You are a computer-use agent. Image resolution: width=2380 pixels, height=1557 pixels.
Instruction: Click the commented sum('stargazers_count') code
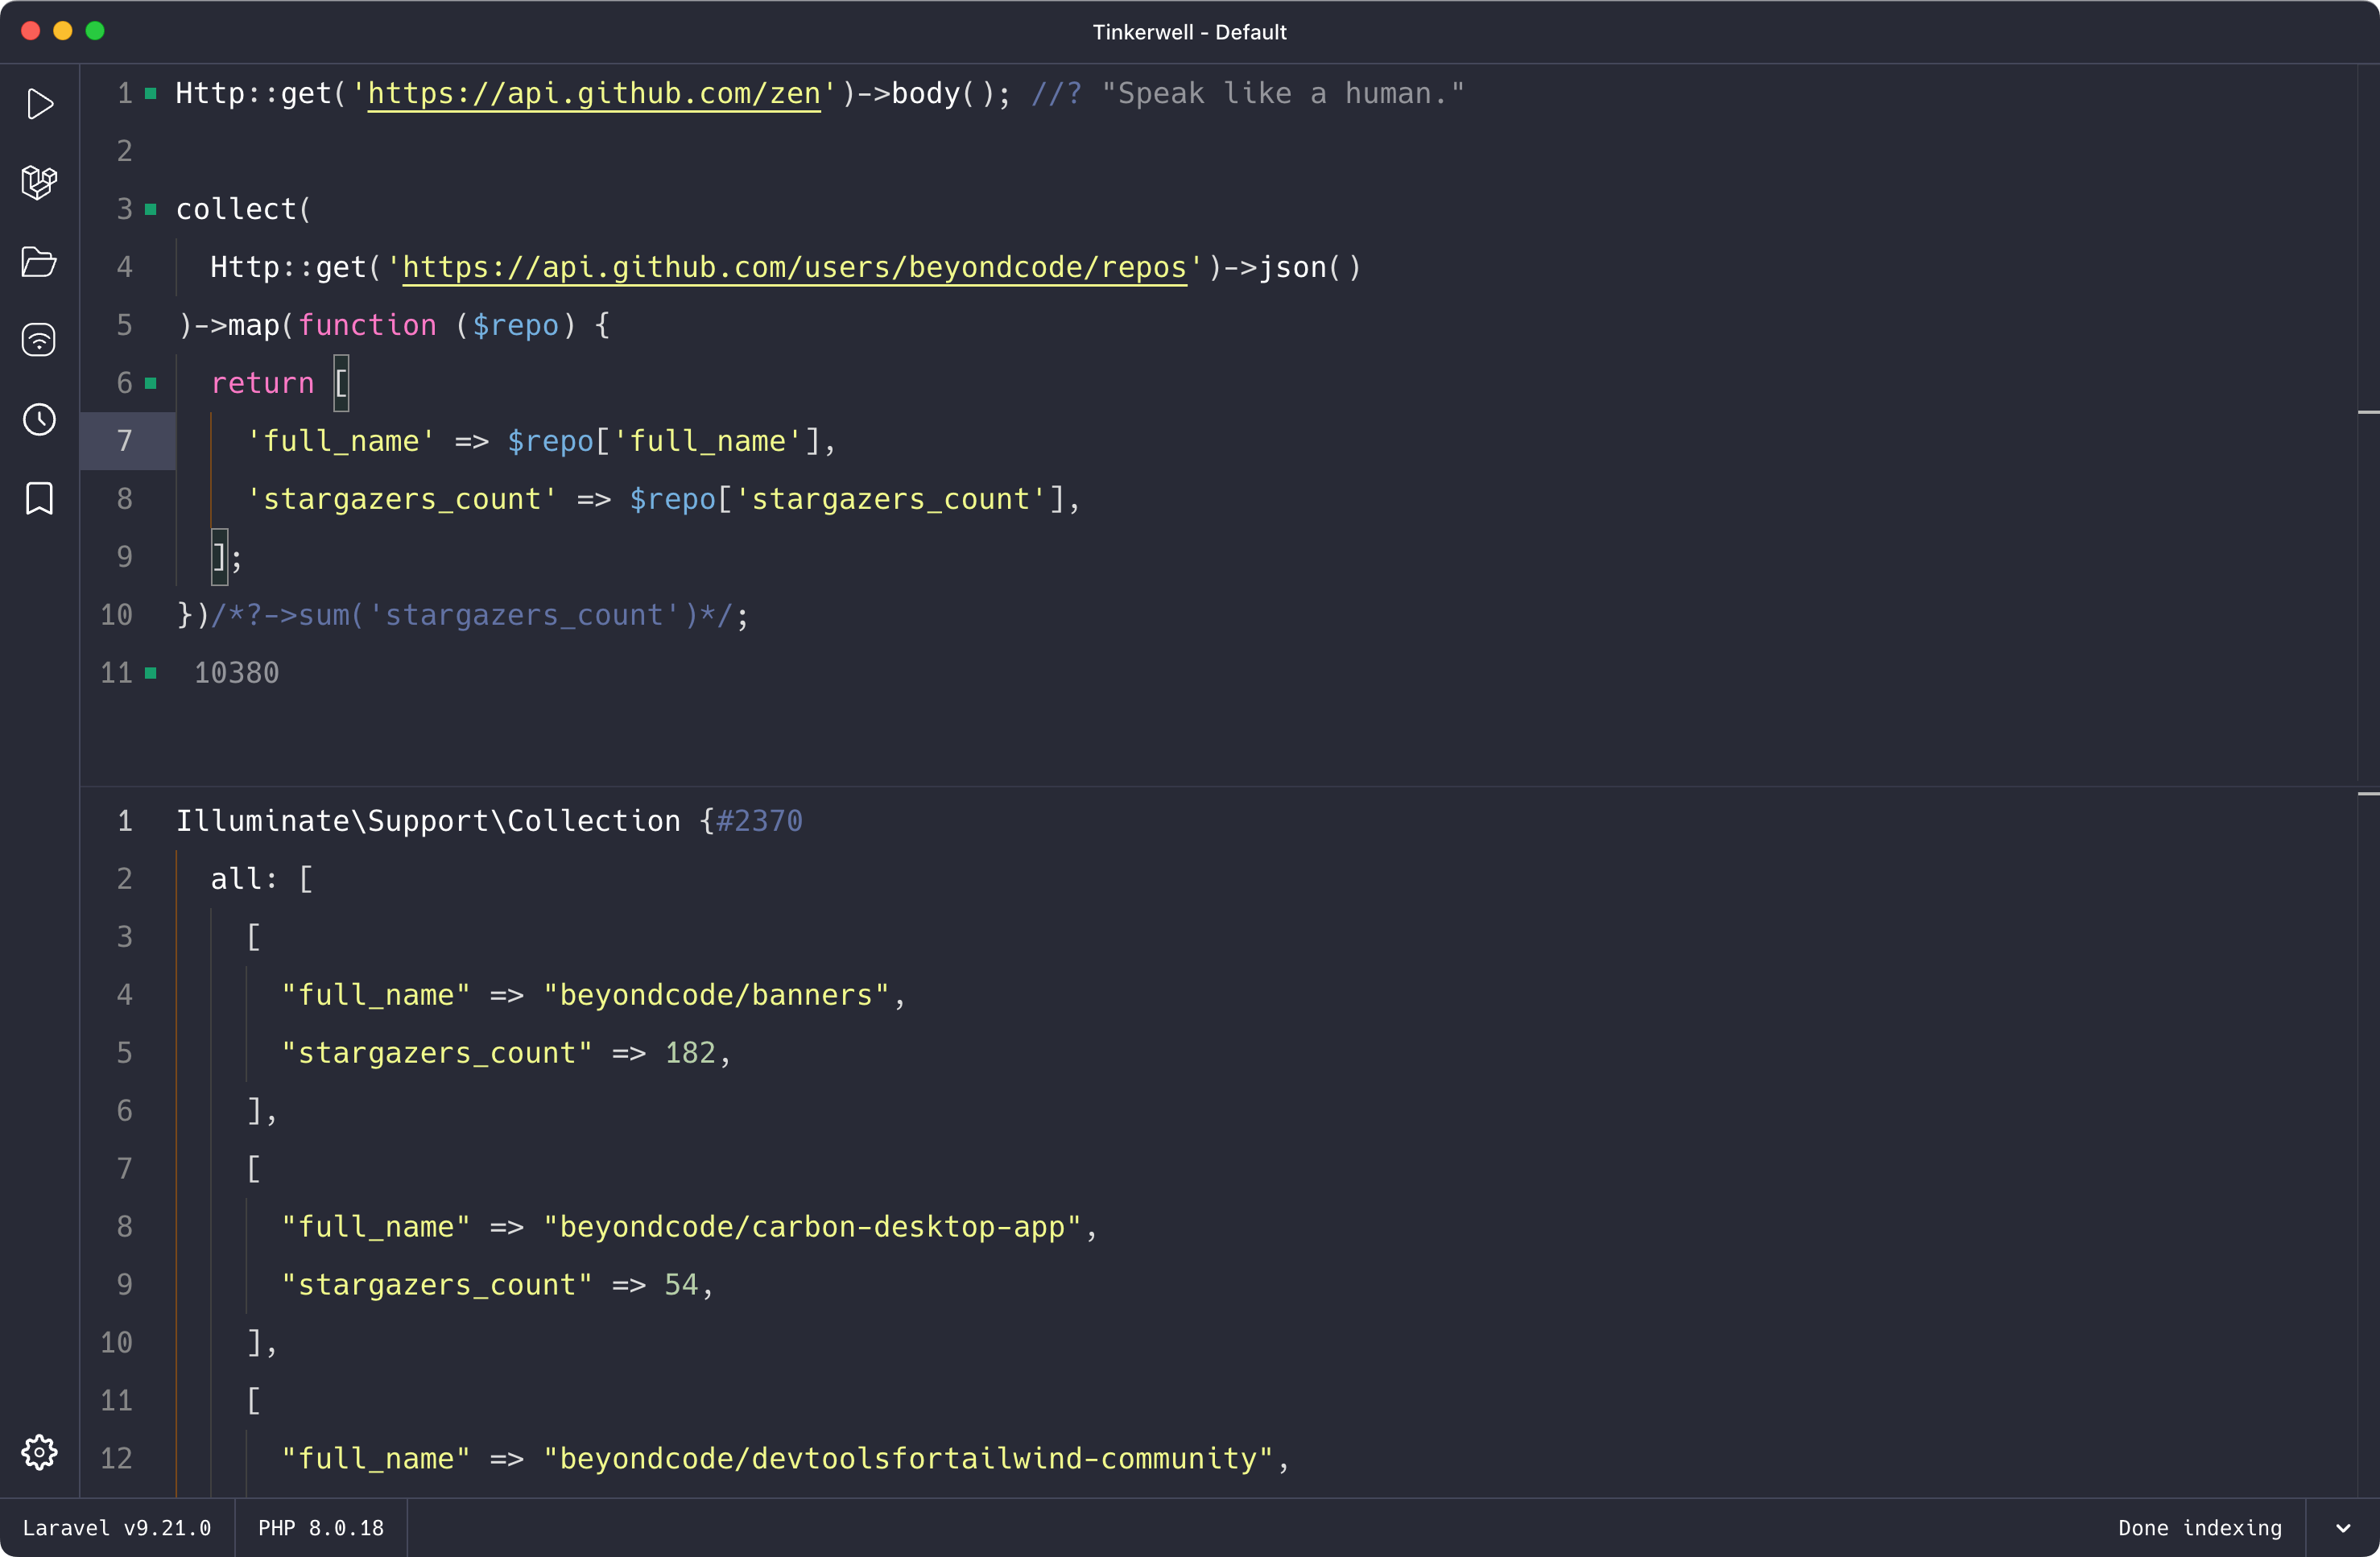[472, 615]
